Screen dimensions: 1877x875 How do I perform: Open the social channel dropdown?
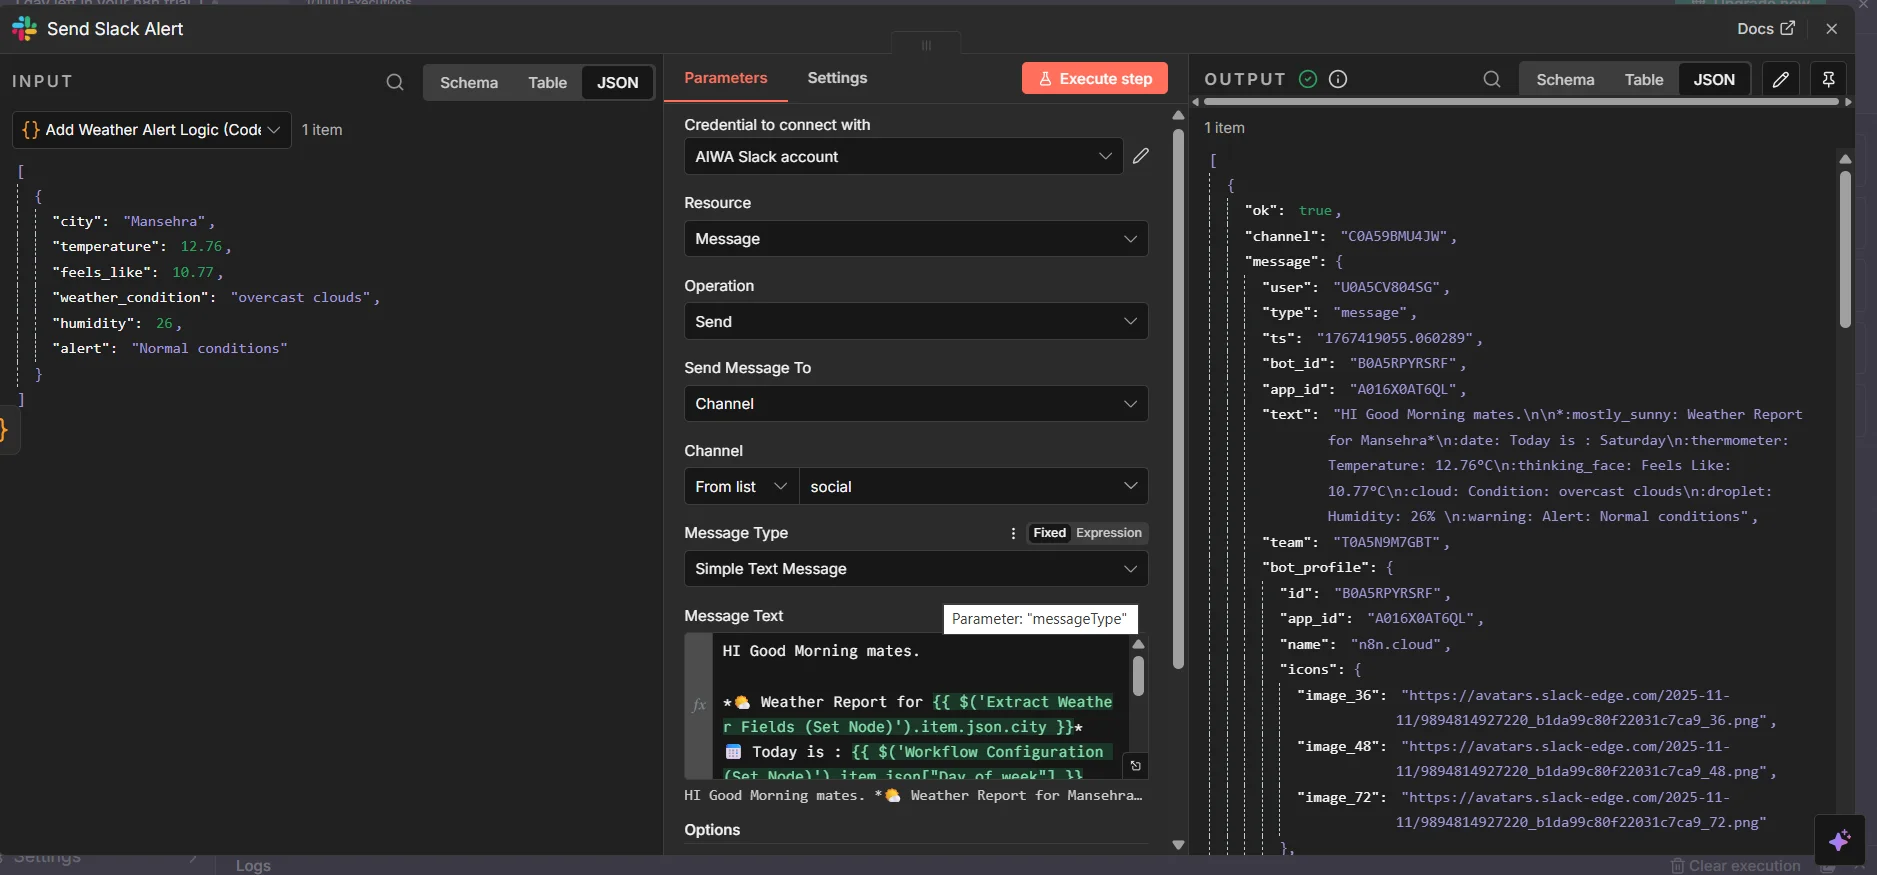tap(974, 487)
